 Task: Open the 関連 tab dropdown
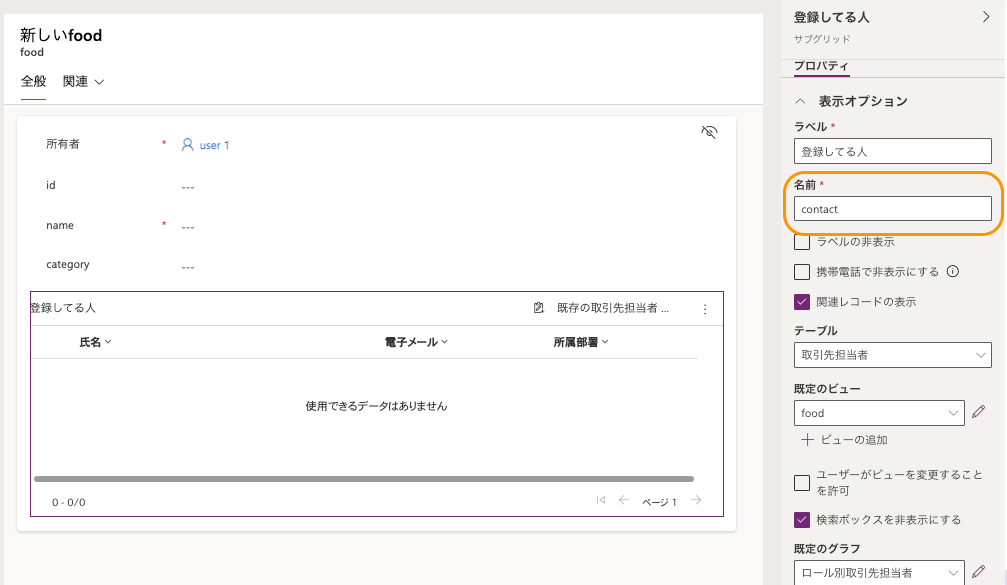click(x=84, y=81)
